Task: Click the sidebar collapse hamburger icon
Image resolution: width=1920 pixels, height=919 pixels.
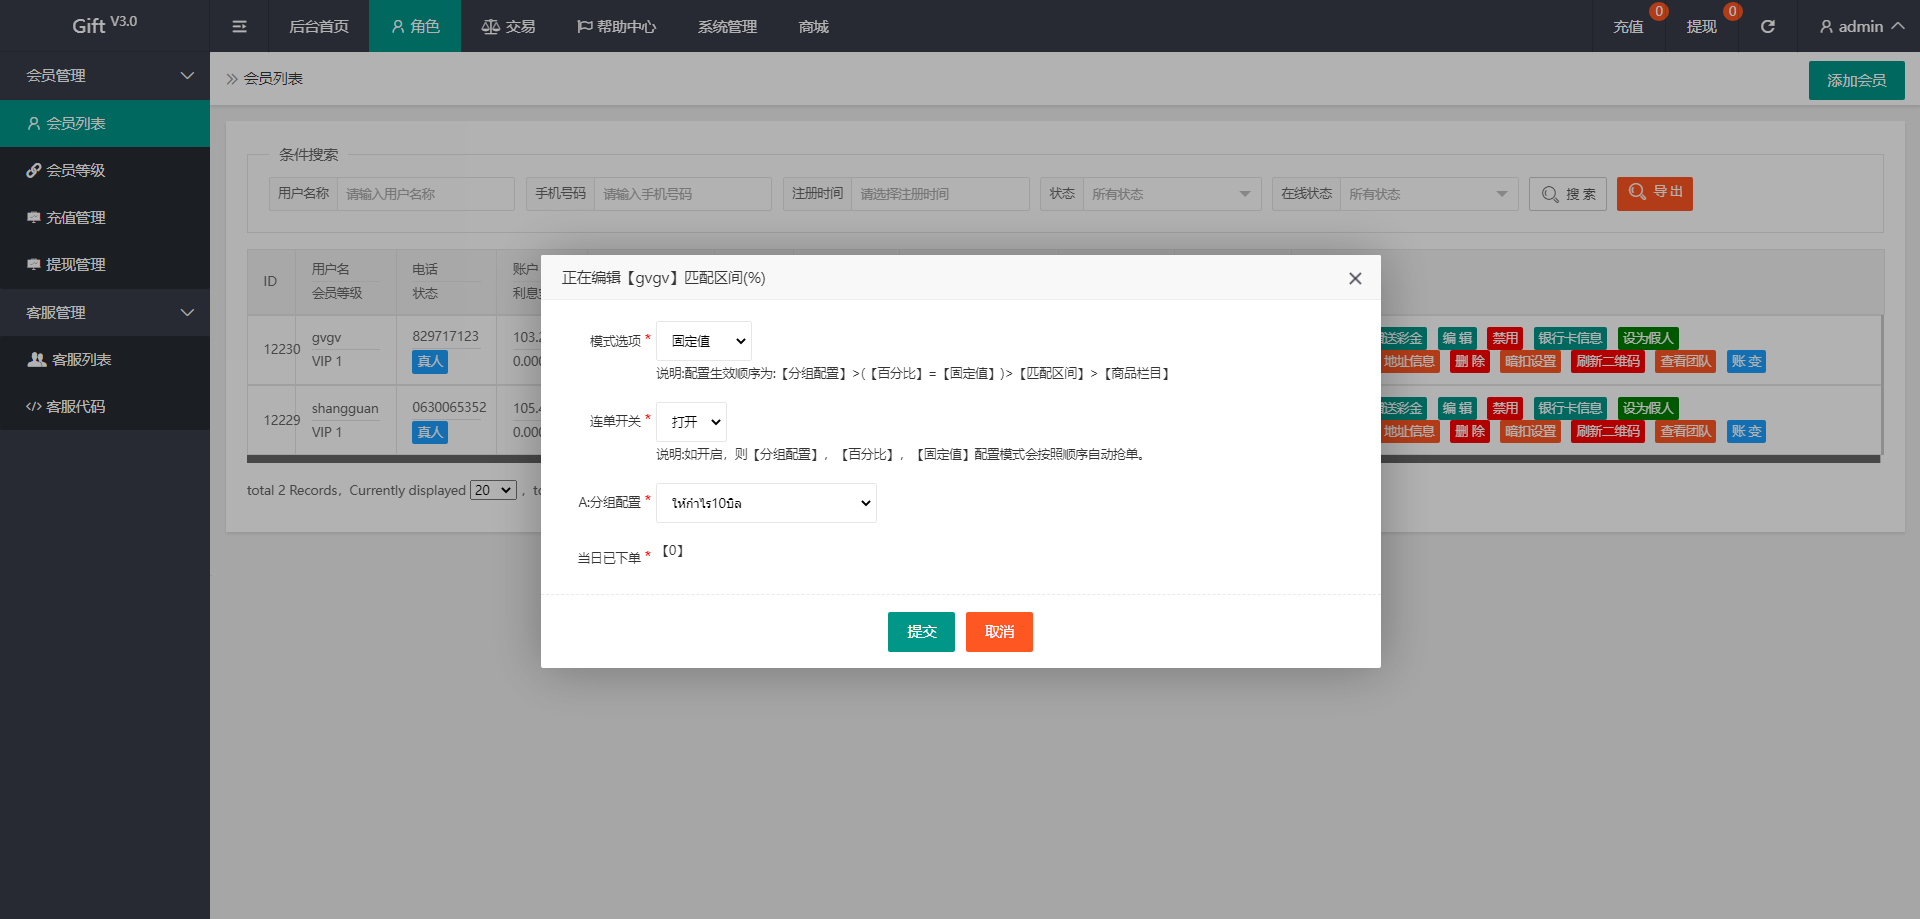Action: point(239,27)
